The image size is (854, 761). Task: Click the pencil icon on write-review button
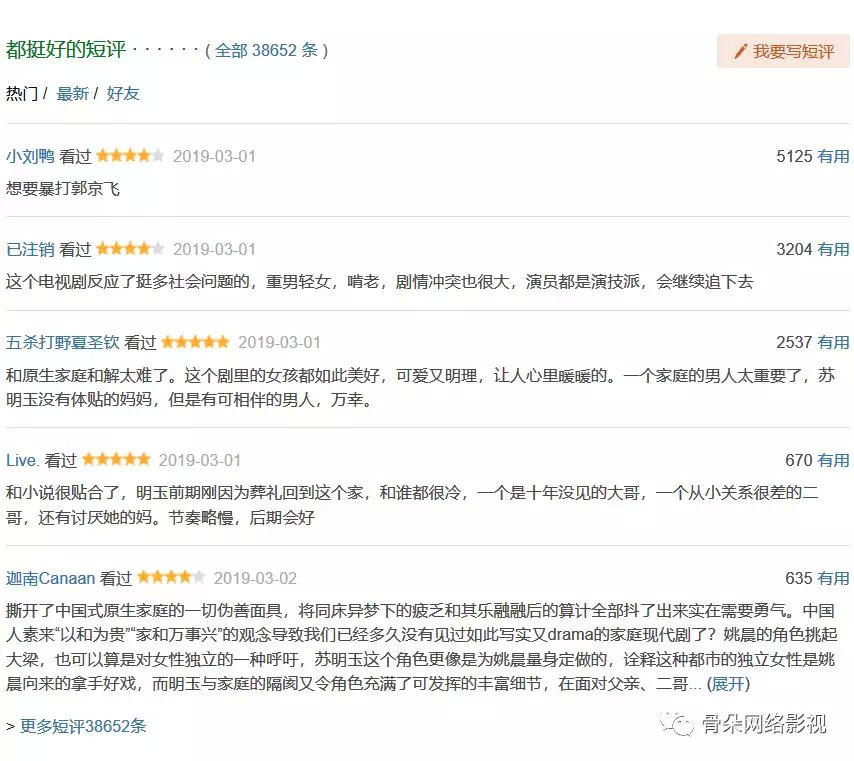point(741,51)
